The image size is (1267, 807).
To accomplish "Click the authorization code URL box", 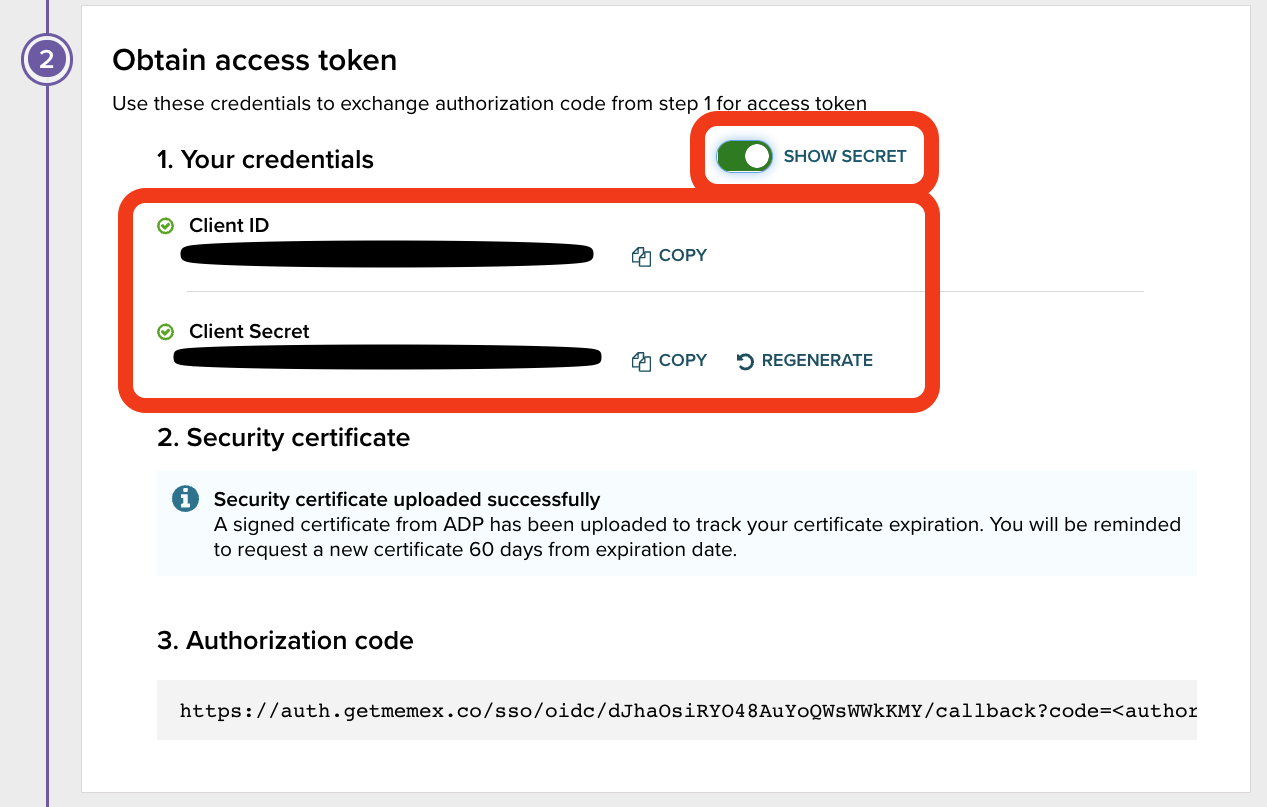I will [x=676, y=711].
